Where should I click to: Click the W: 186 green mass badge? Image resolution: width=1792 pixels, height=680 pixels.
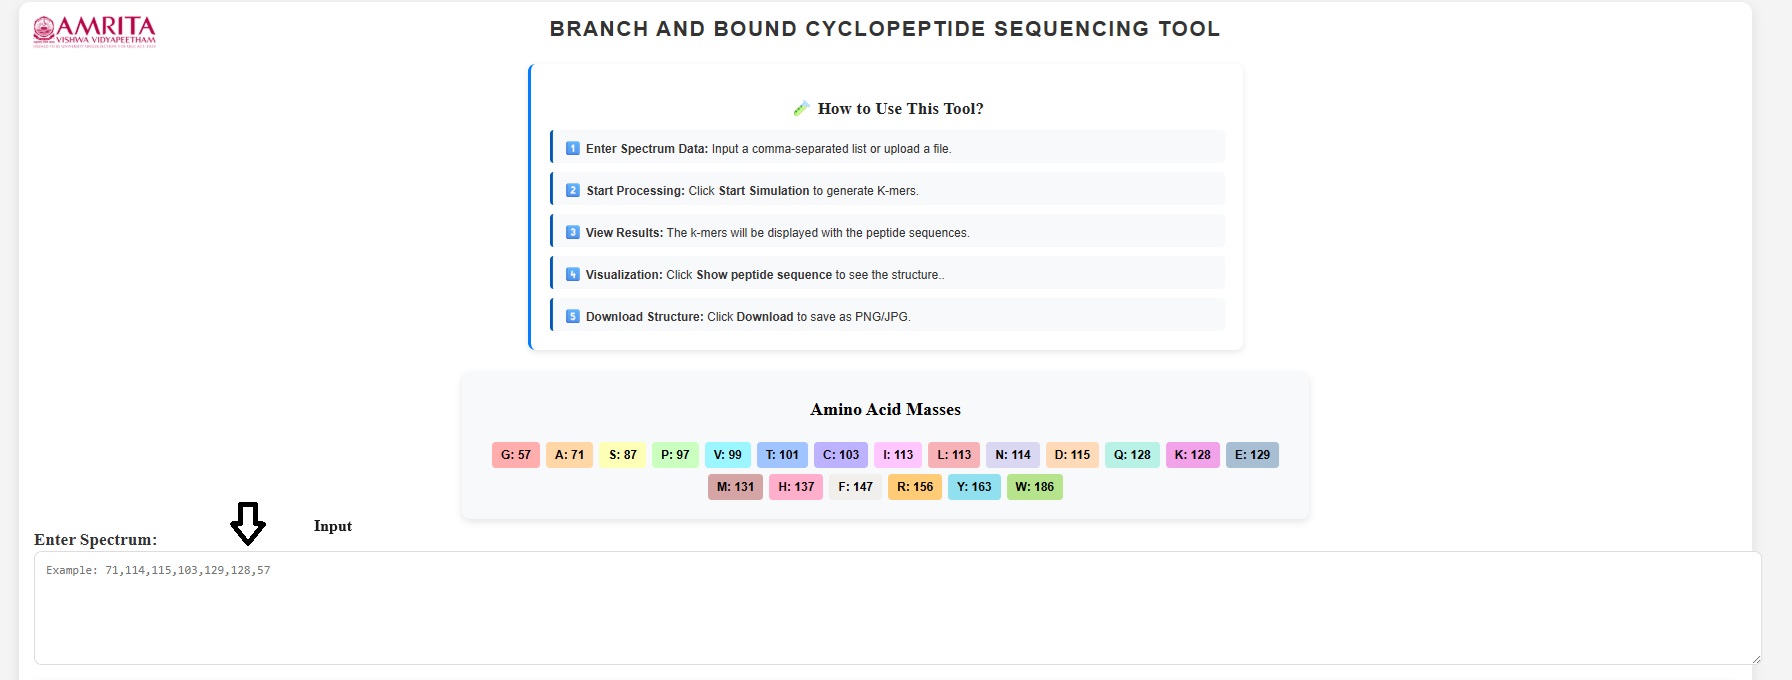[1034, 487]
